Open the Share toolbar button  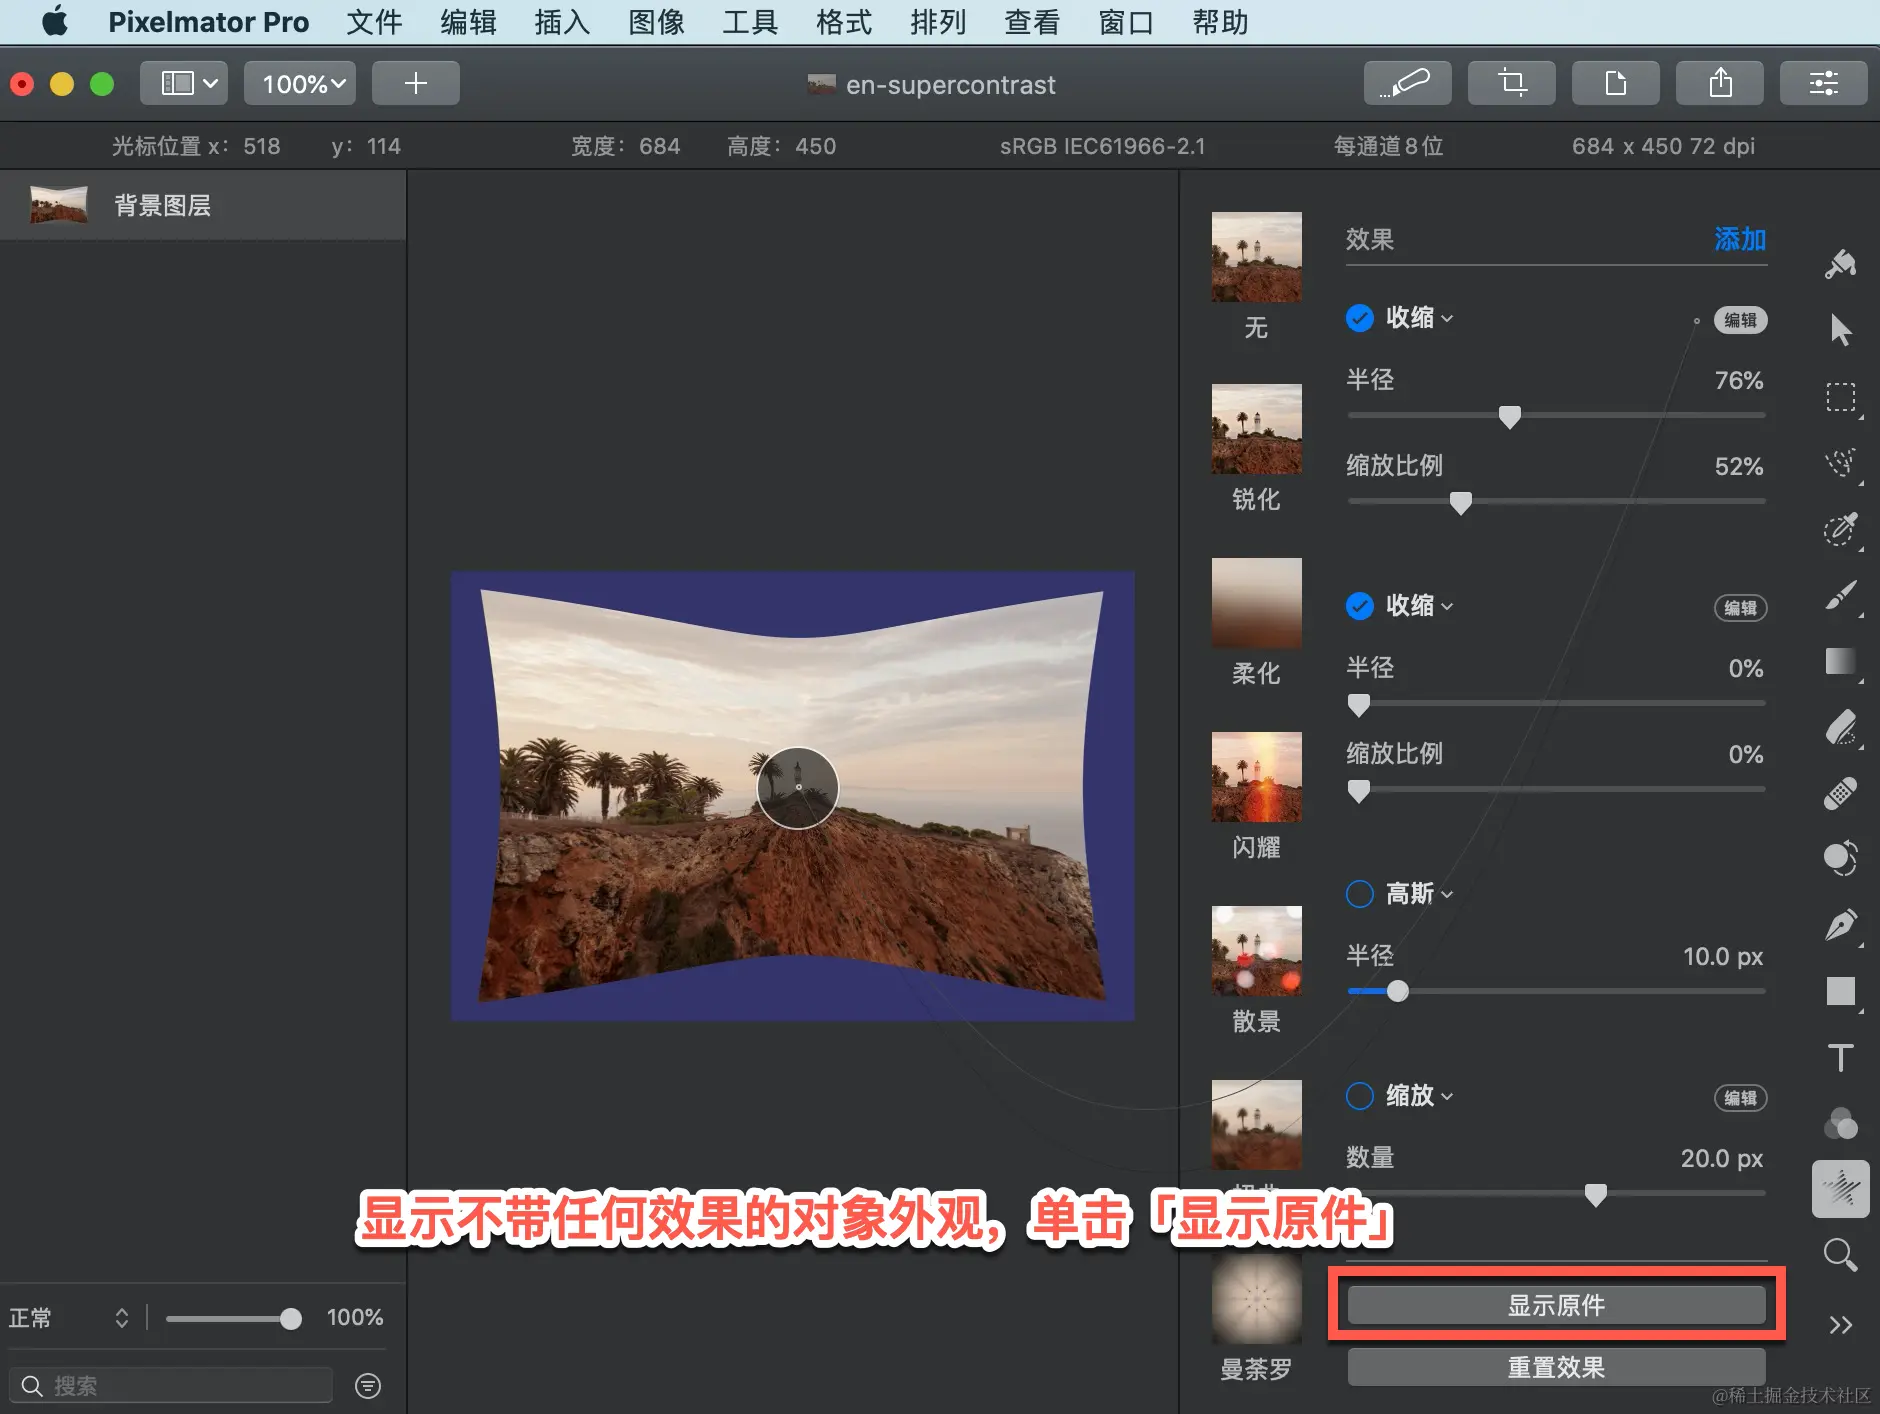[1719, 83]
